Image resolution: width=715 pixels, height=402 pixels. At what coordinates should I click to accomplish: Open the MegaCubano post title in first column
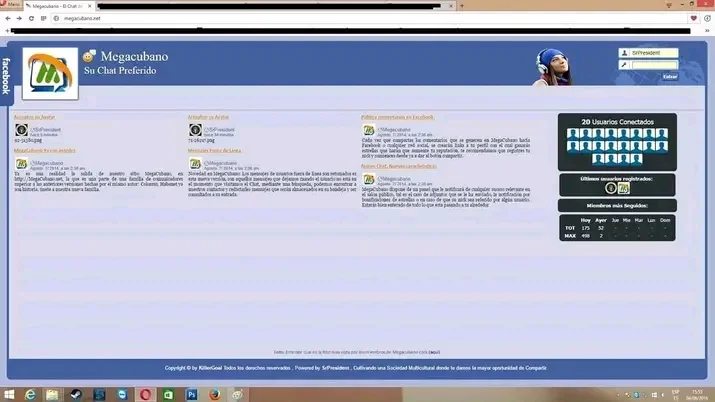(44, 150)
